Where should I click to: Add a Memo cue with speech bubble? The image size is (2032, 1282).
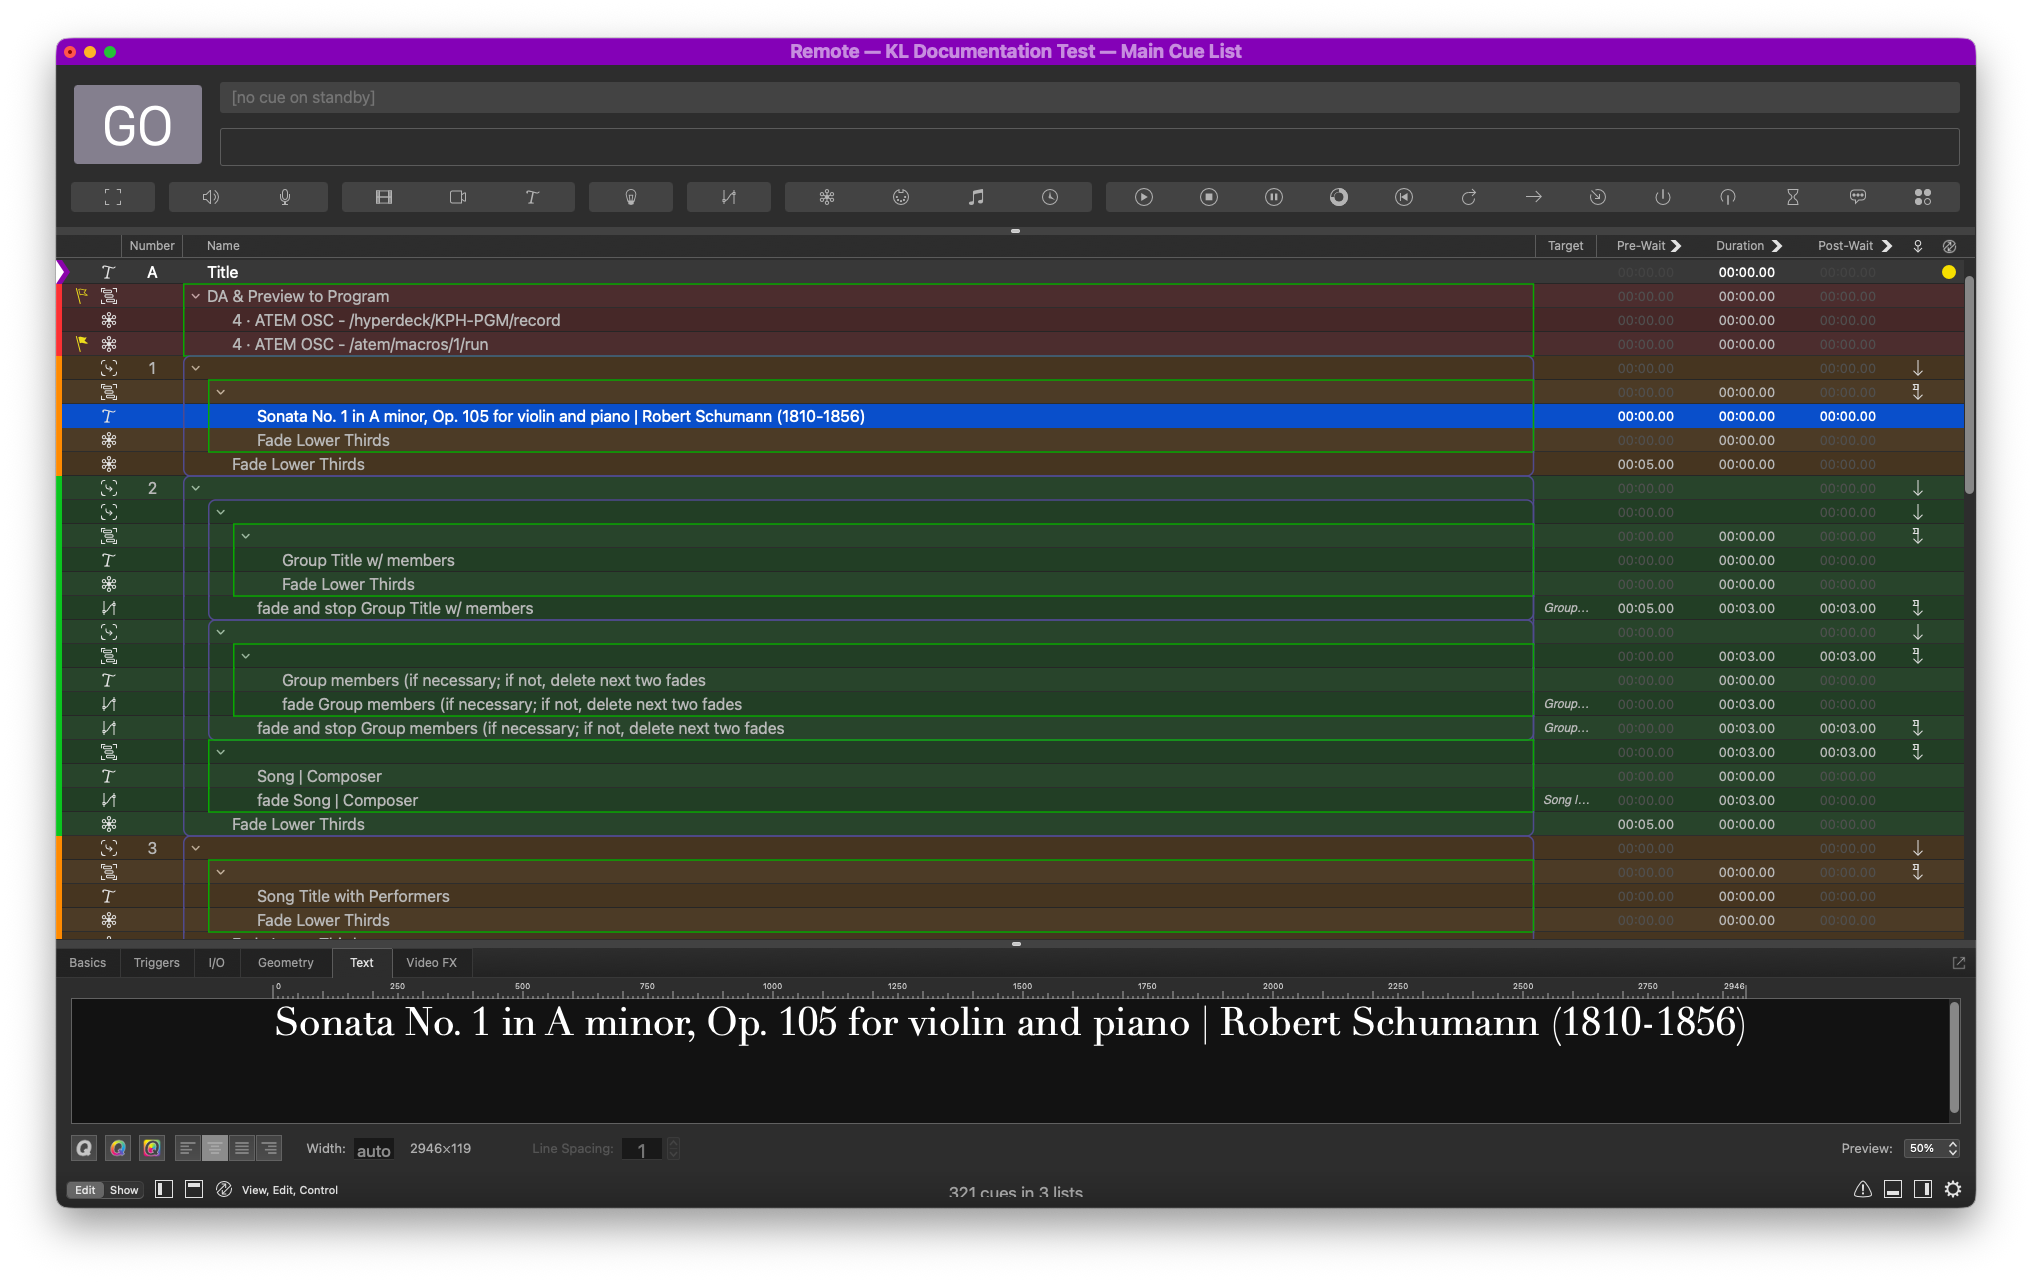point(1858,197)
